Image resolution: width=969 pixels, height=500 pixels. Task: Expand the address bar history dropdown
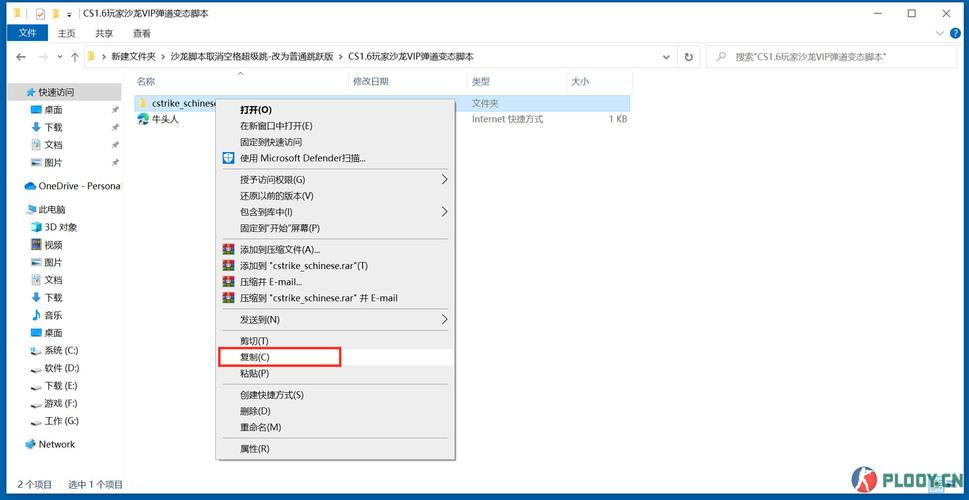coord(666,57)
